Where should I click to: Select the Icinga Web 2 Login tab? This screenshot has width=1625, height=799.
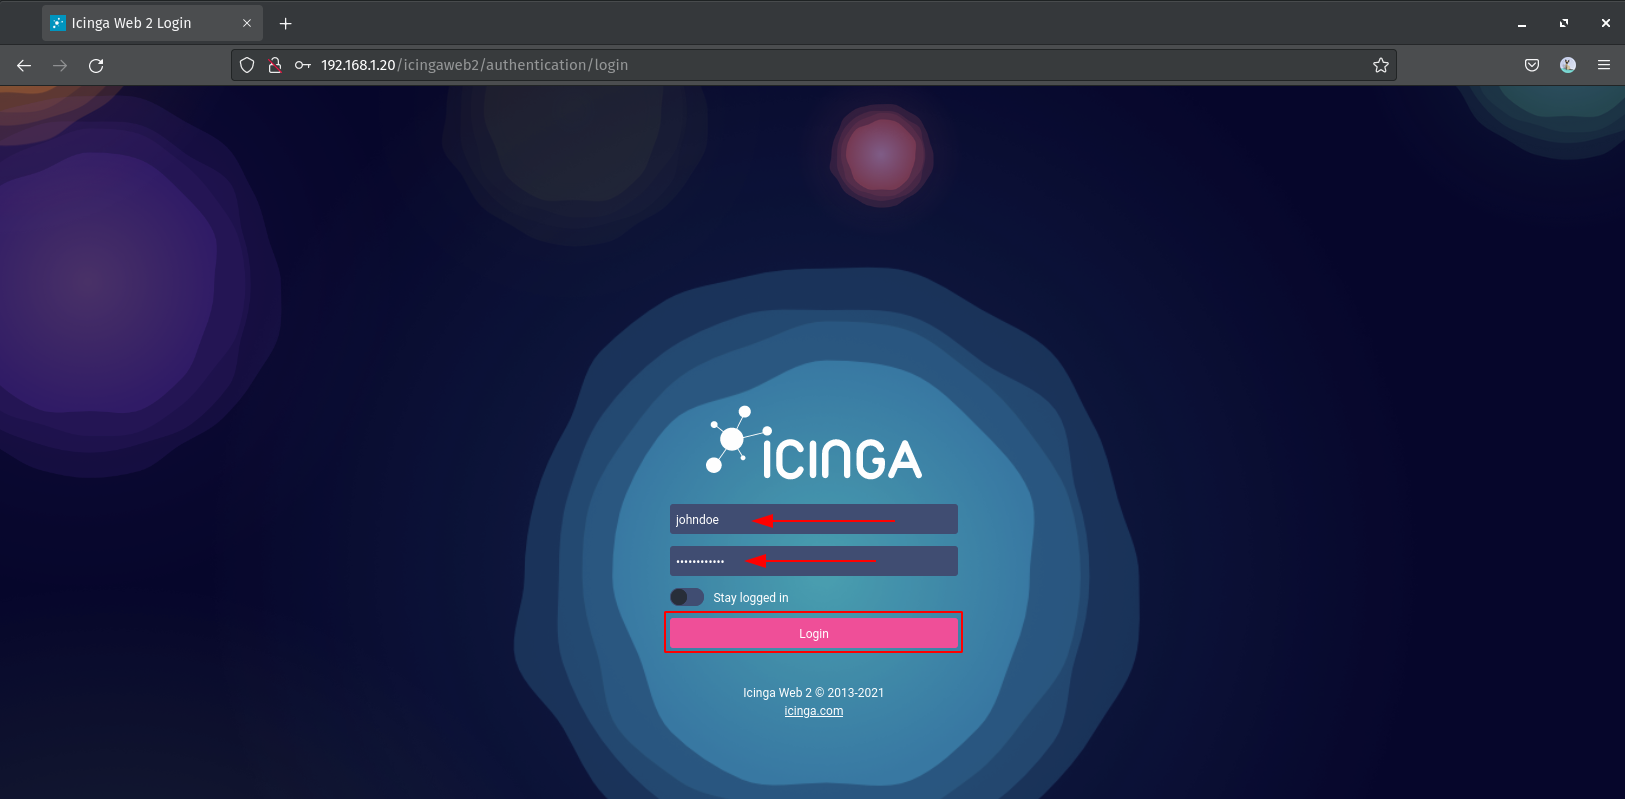click(x=152, y=23)
